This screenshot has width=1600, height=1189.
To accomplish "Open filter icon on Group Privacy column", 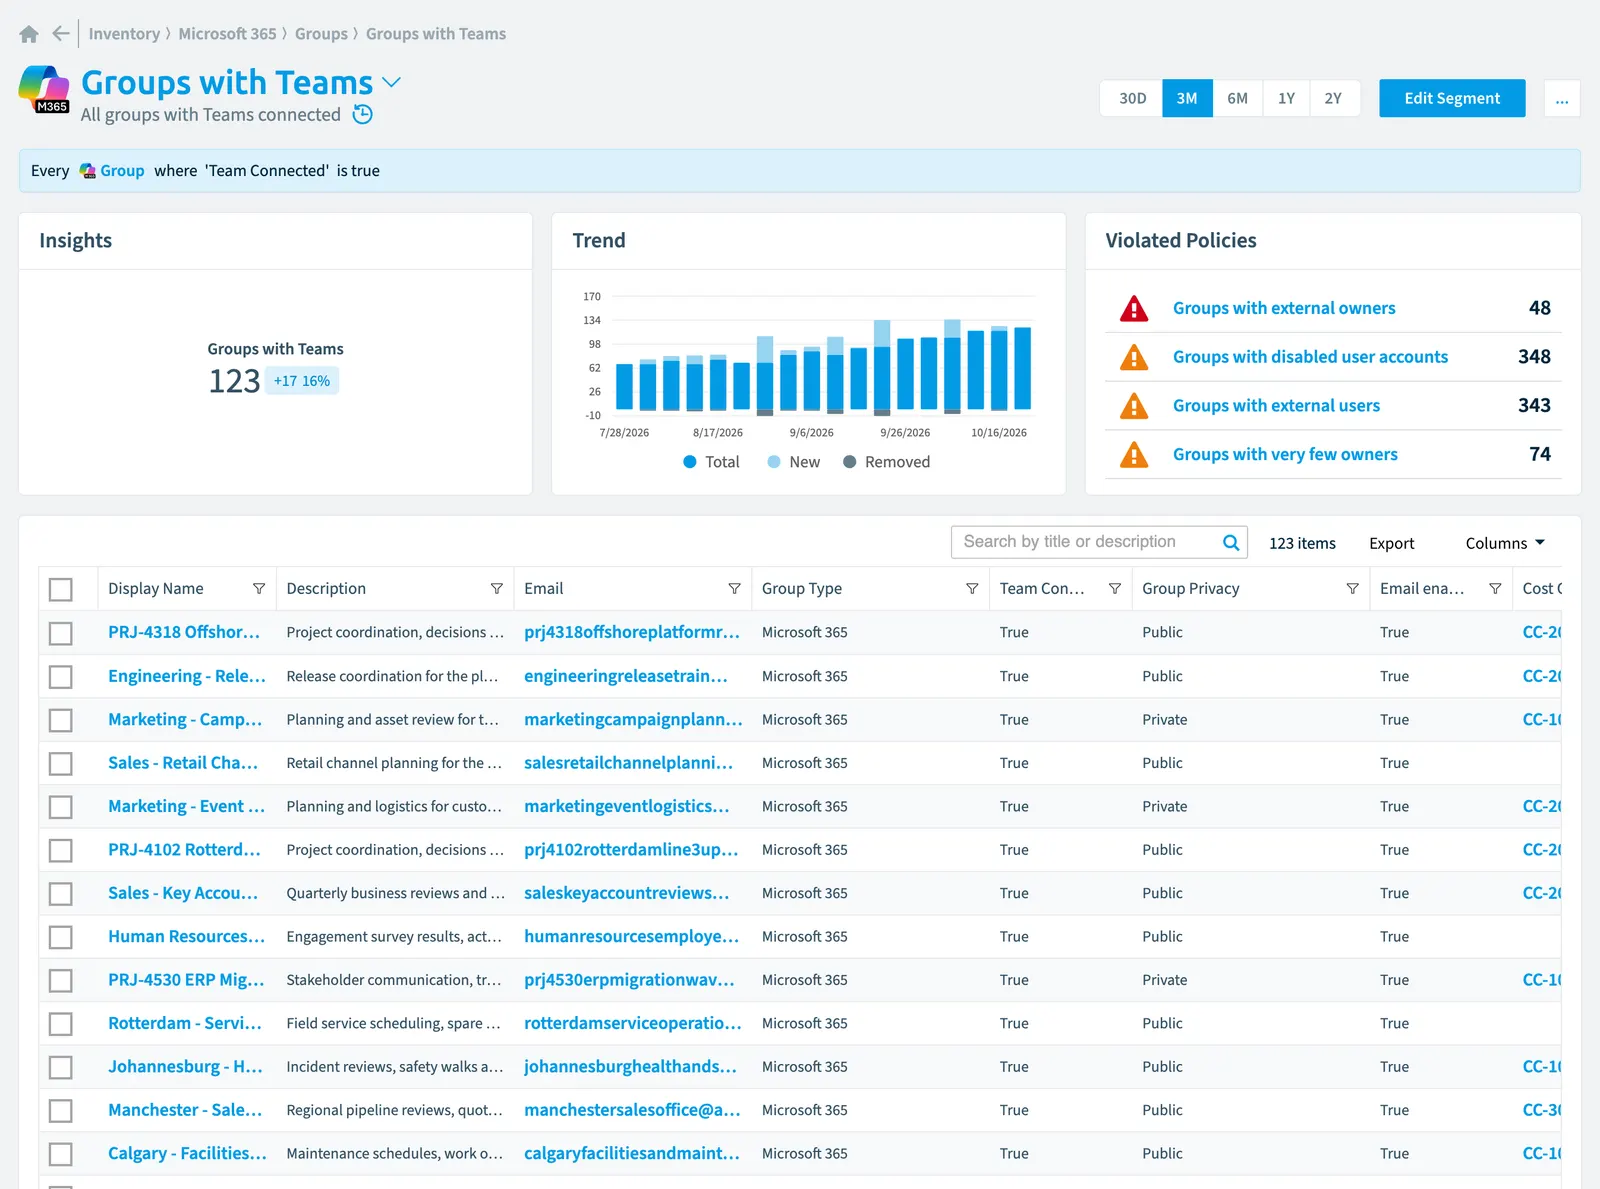I will click(1352, 589).
